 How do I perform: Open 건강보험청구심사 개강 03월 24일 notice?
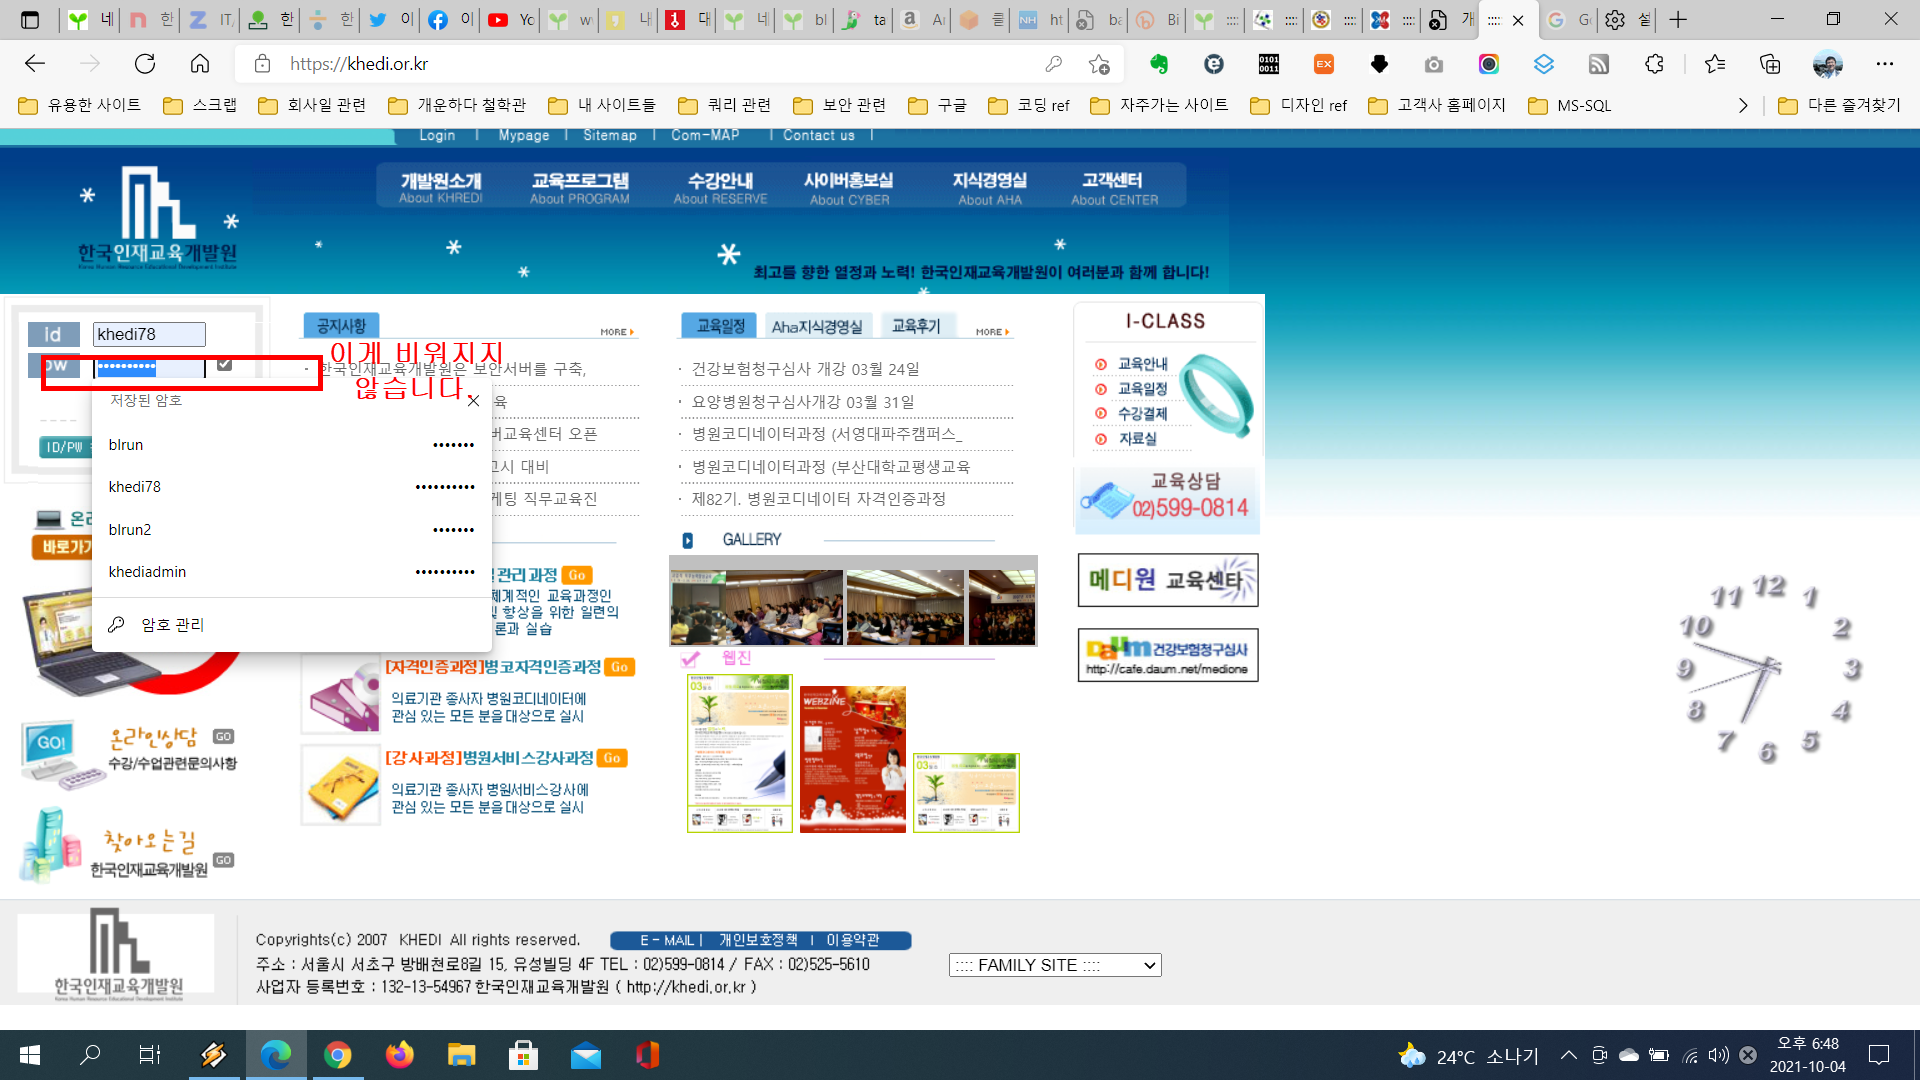[805, 369]
